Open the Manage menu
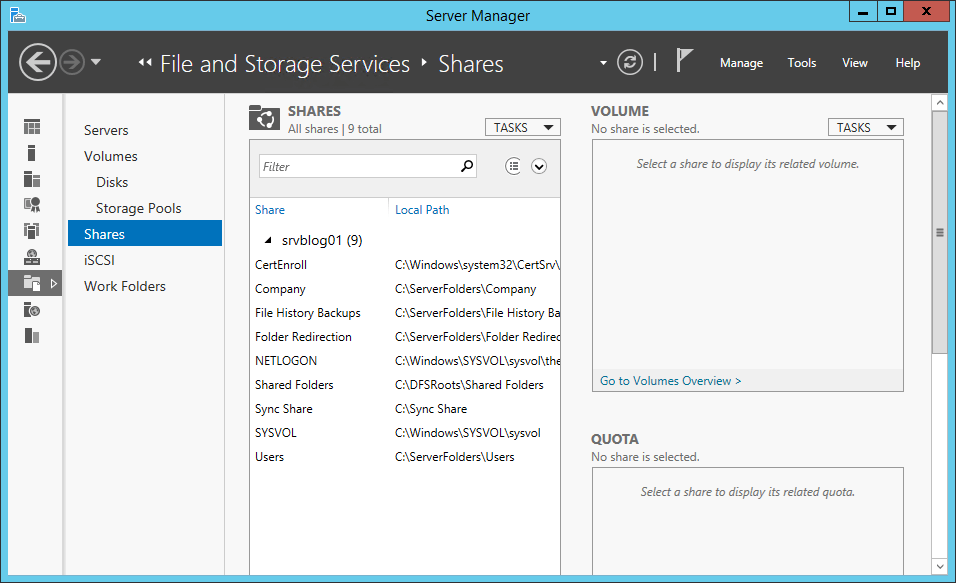The width and height of the screenshot is (956, 583). (x=741, y=62)
